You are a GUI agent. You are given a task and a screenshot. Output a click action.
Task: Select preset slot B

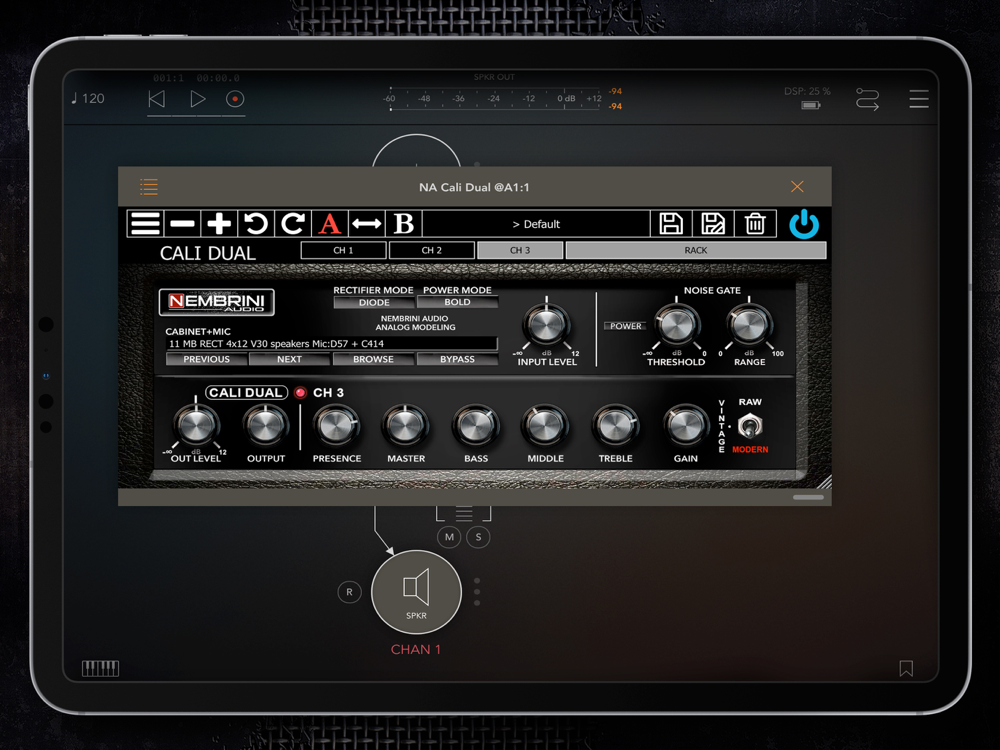tap(404, 224)
